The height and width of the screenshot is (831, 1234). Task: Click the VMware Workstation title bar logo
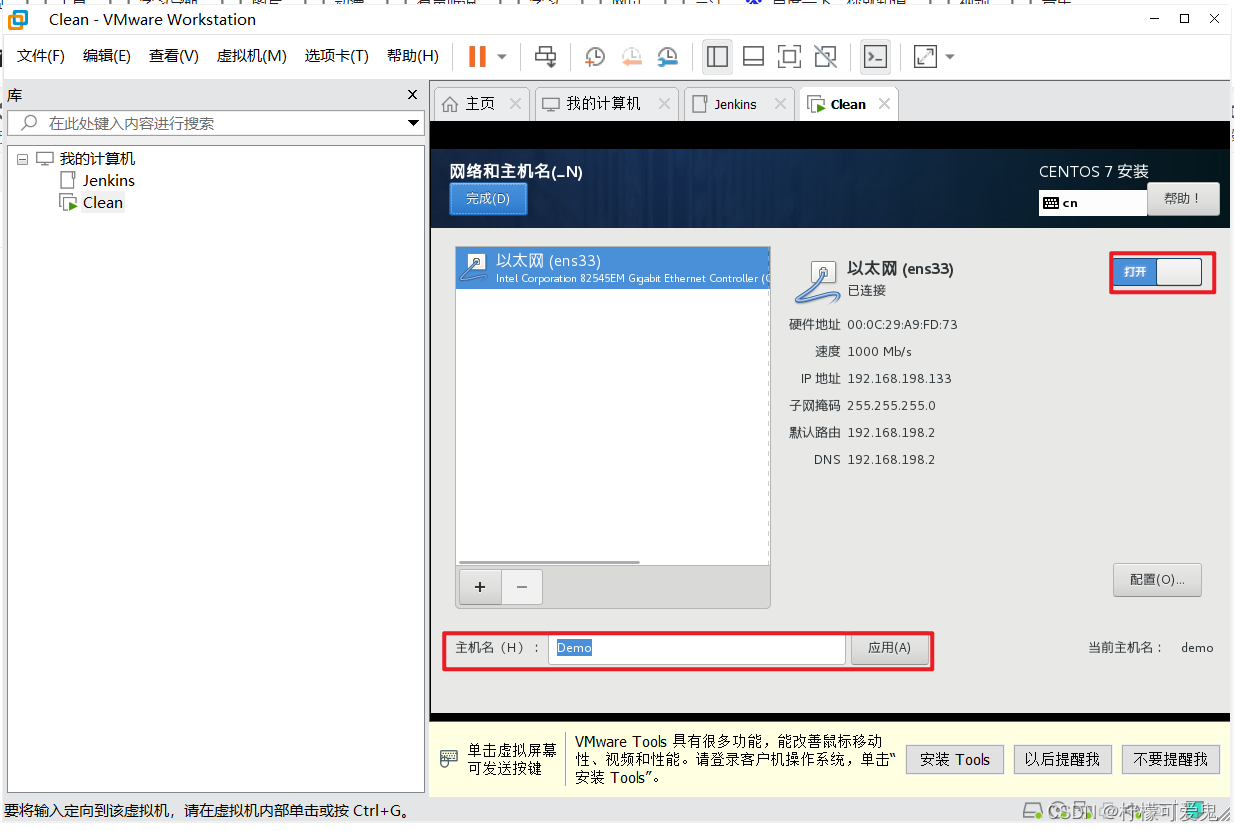(19, 19)
